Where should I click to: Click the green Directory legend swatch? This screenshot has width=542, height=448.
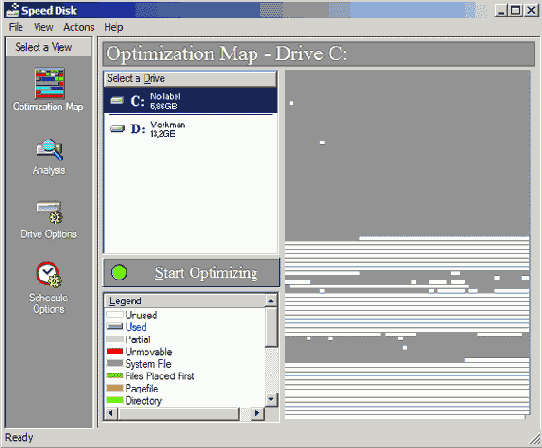(115, 400)
